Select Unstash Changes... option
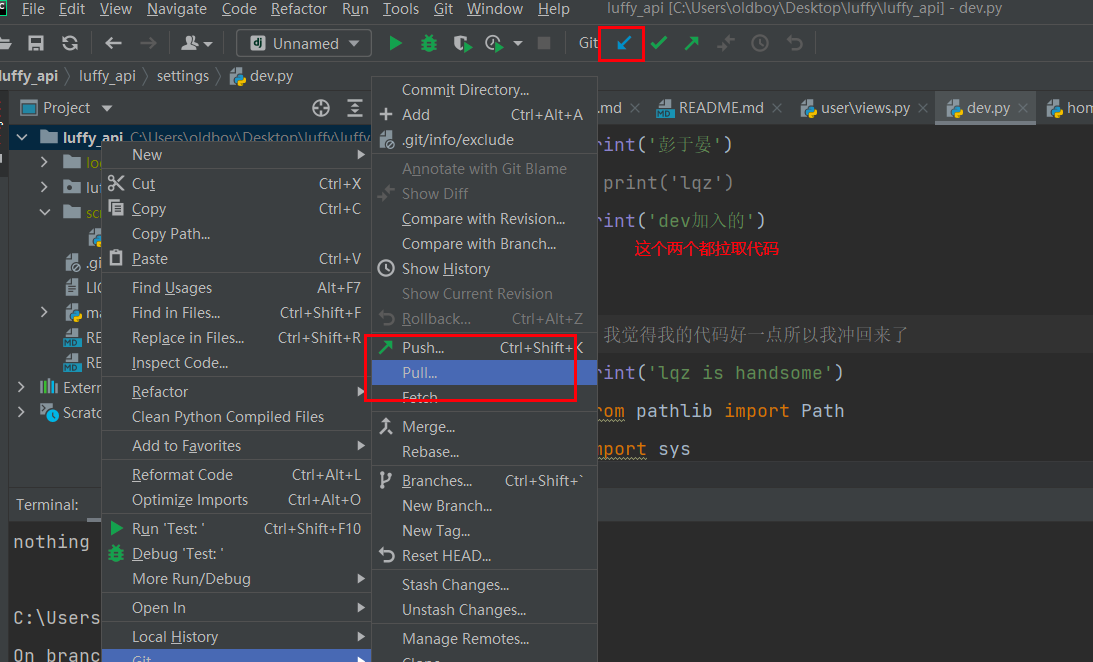The height and width of the screenshot is (662, 1093). 484,610
